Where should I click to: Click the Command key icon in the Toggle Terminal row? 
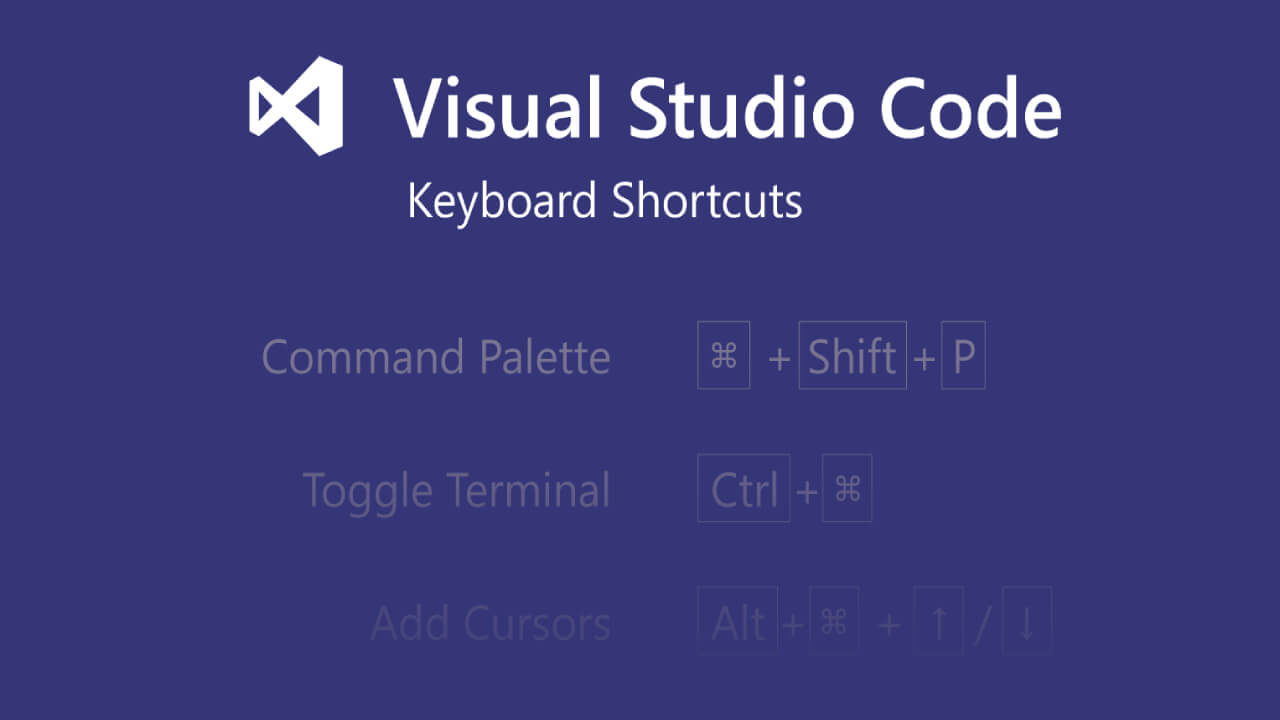pos(847,488)
